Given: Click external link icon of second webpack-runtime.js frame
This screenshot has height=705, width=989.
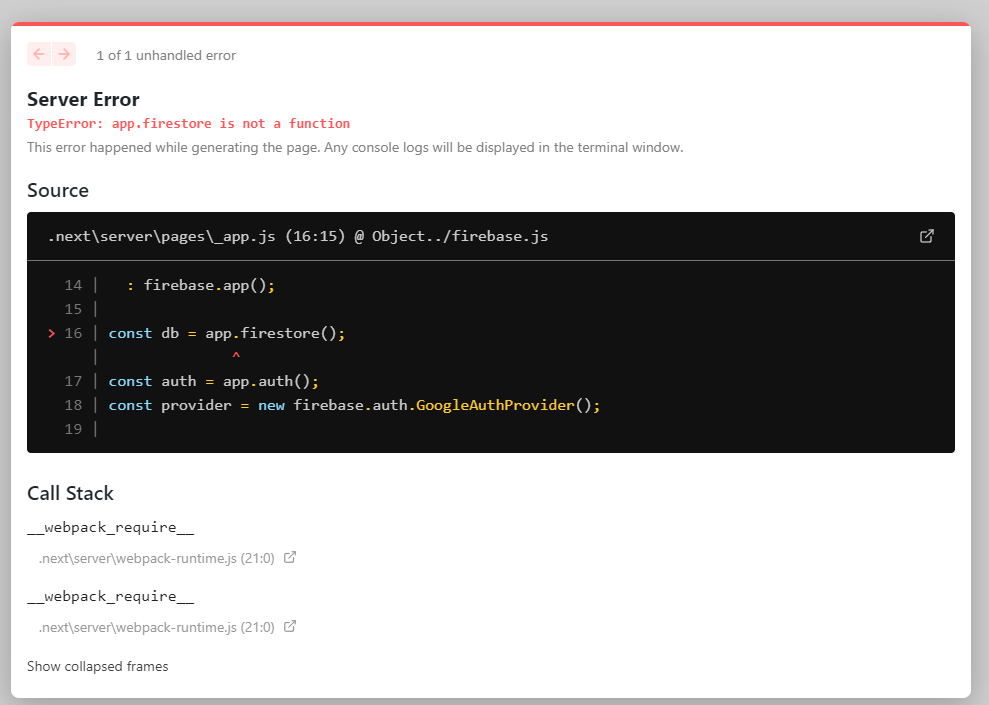Looking at the screenshot, I should (x=290, y=627).
